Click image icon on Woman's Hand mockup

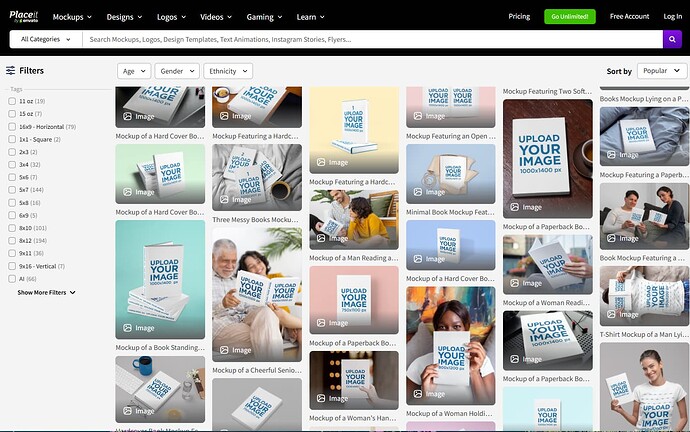click(321, 398)
